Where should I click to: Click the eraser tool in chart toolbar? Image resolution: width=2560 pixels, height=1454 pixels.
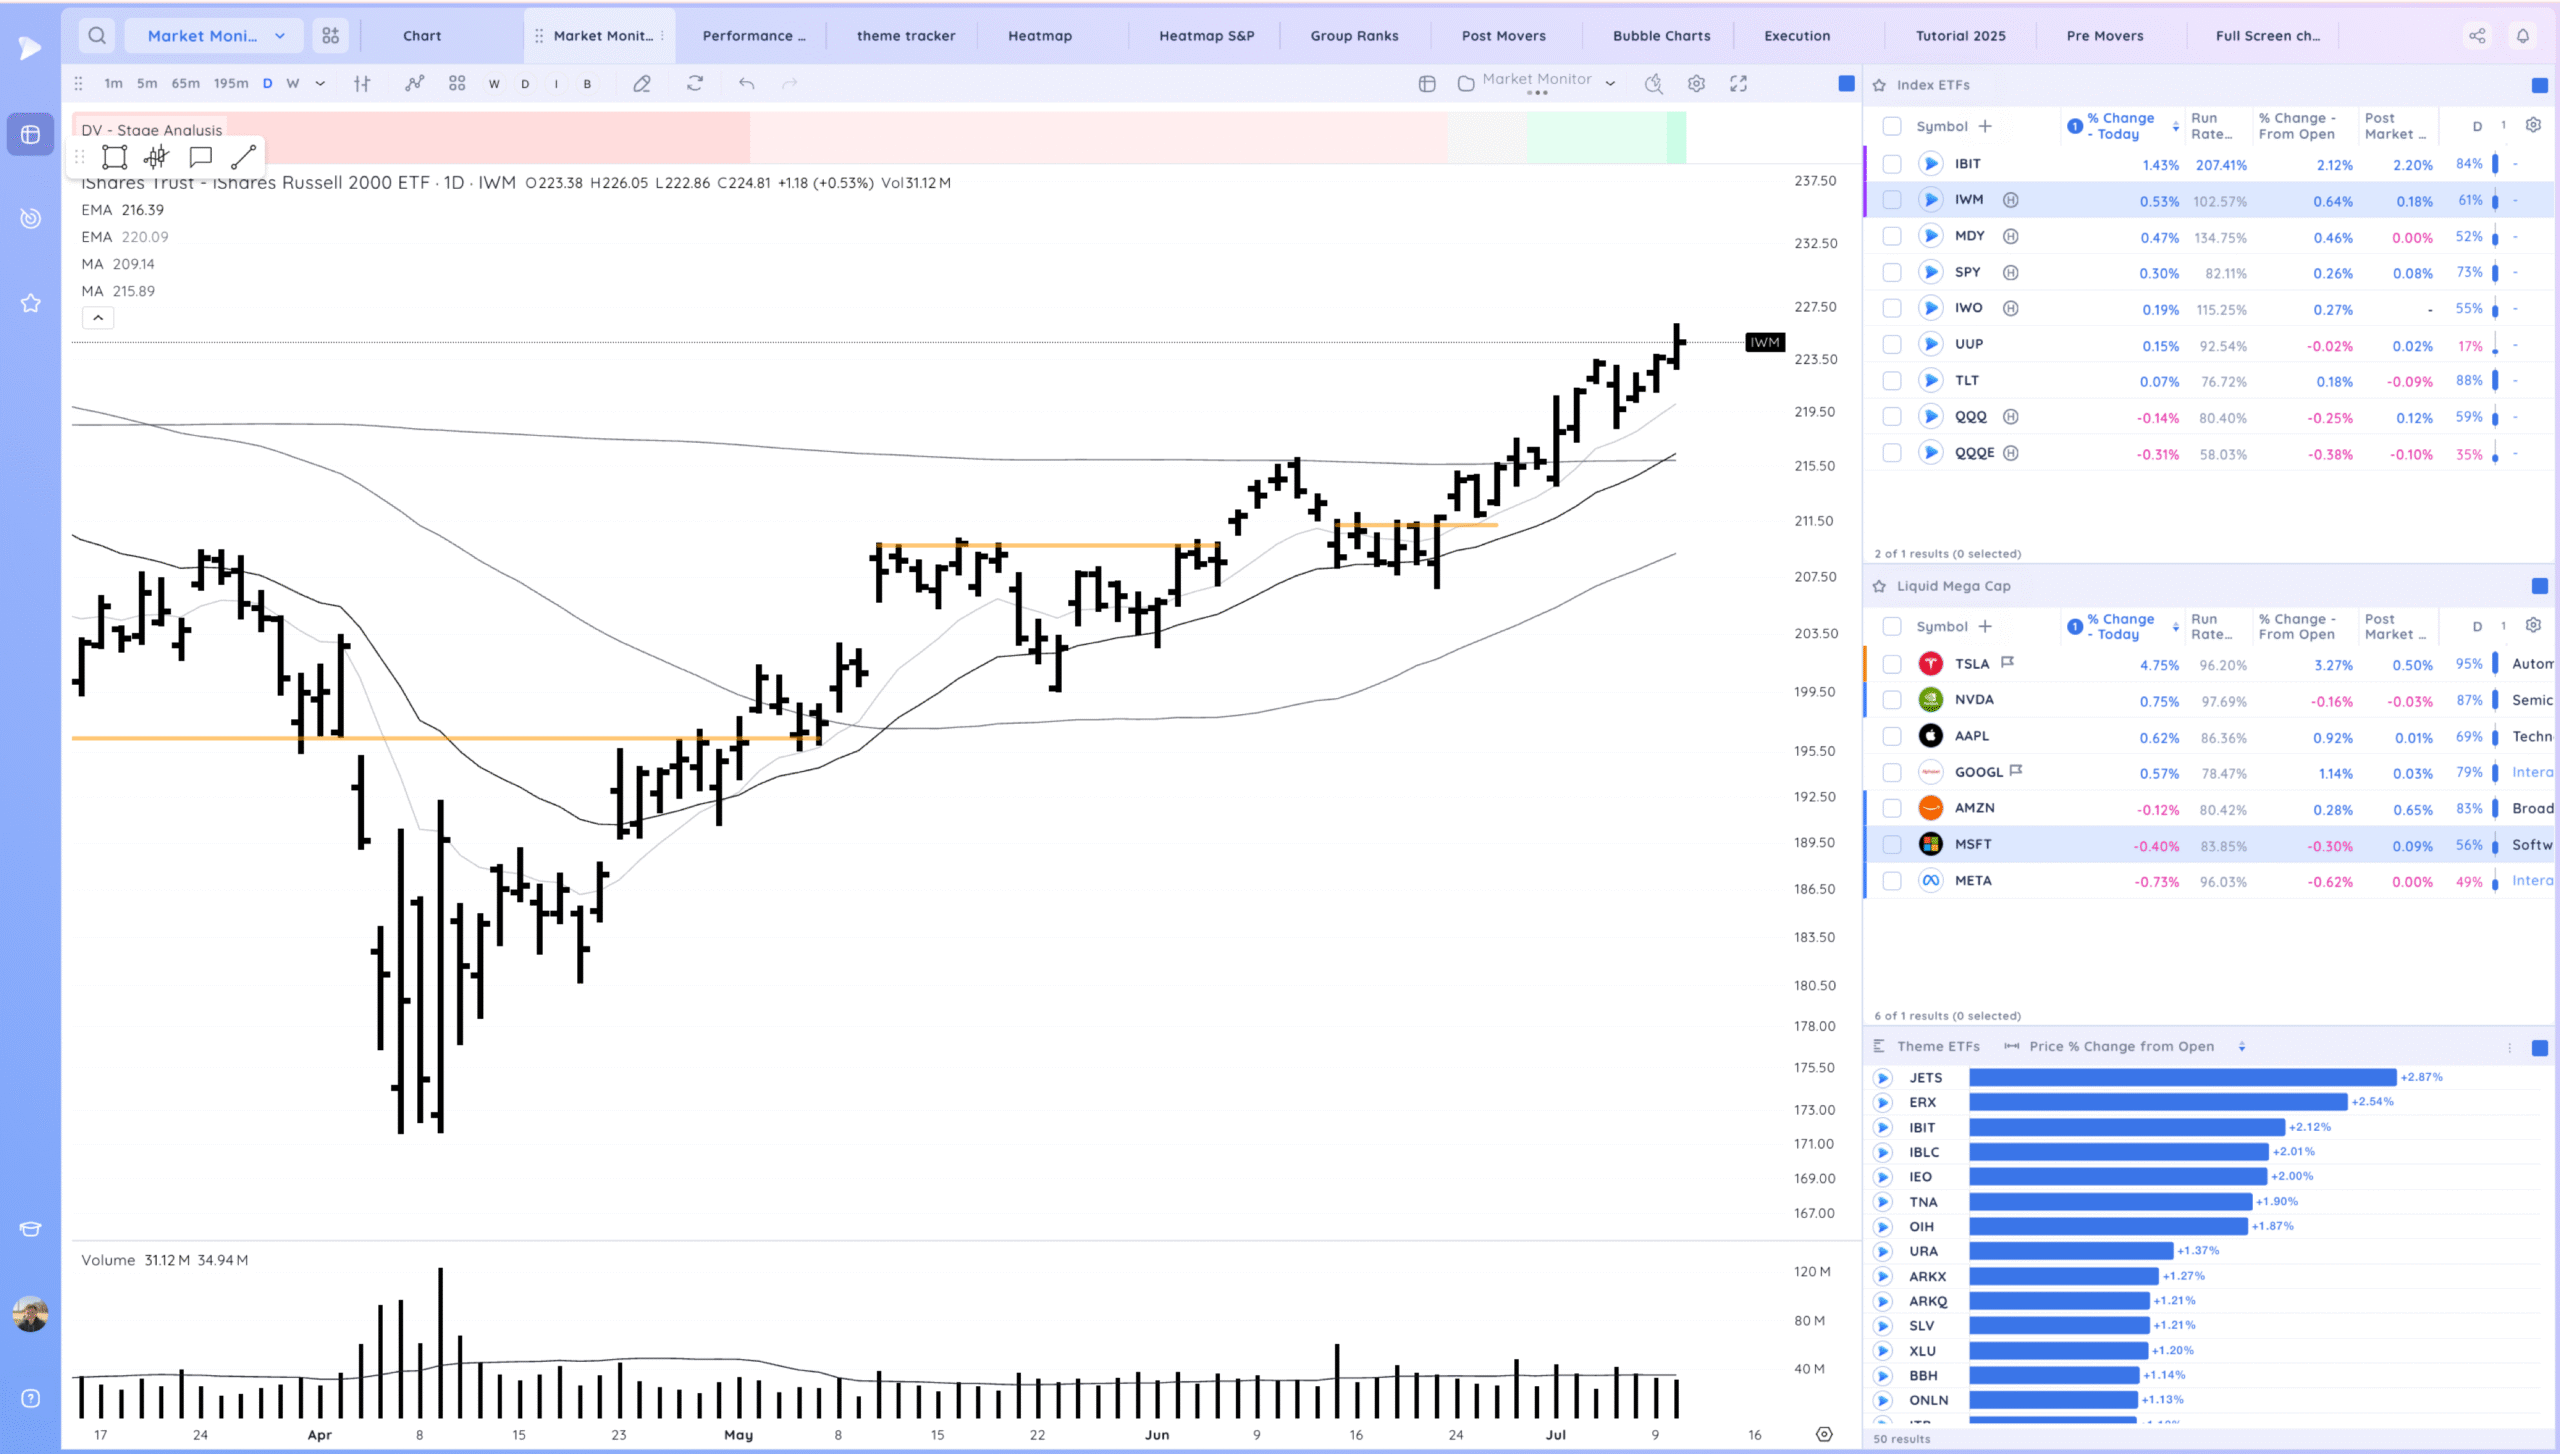642,84
